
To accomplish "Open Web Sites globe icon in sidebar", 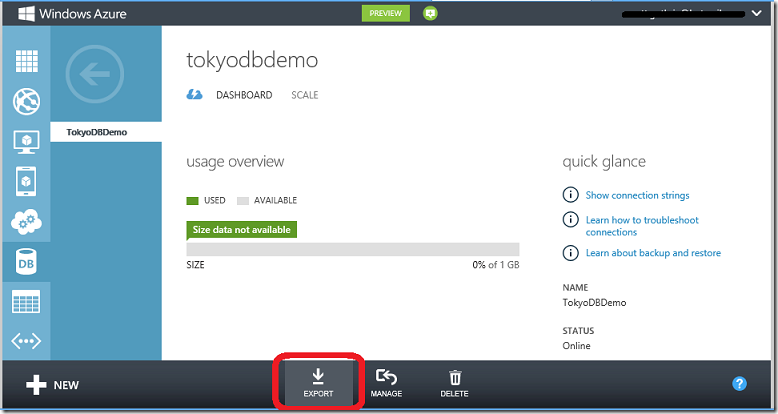I will (26, 101).
